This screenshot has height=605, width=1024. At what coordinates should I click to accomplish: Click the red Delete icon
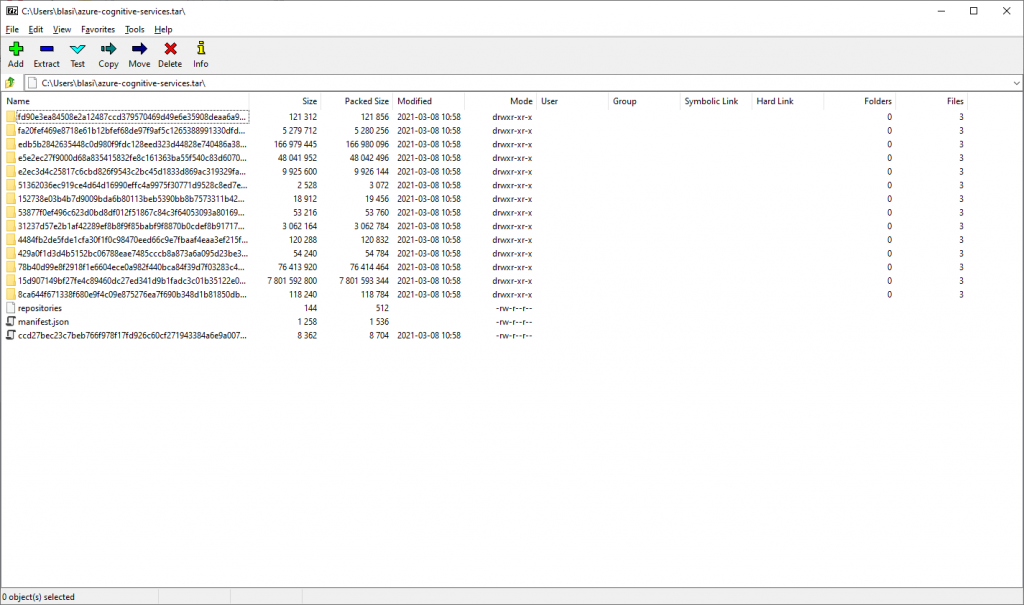point(170,54)
